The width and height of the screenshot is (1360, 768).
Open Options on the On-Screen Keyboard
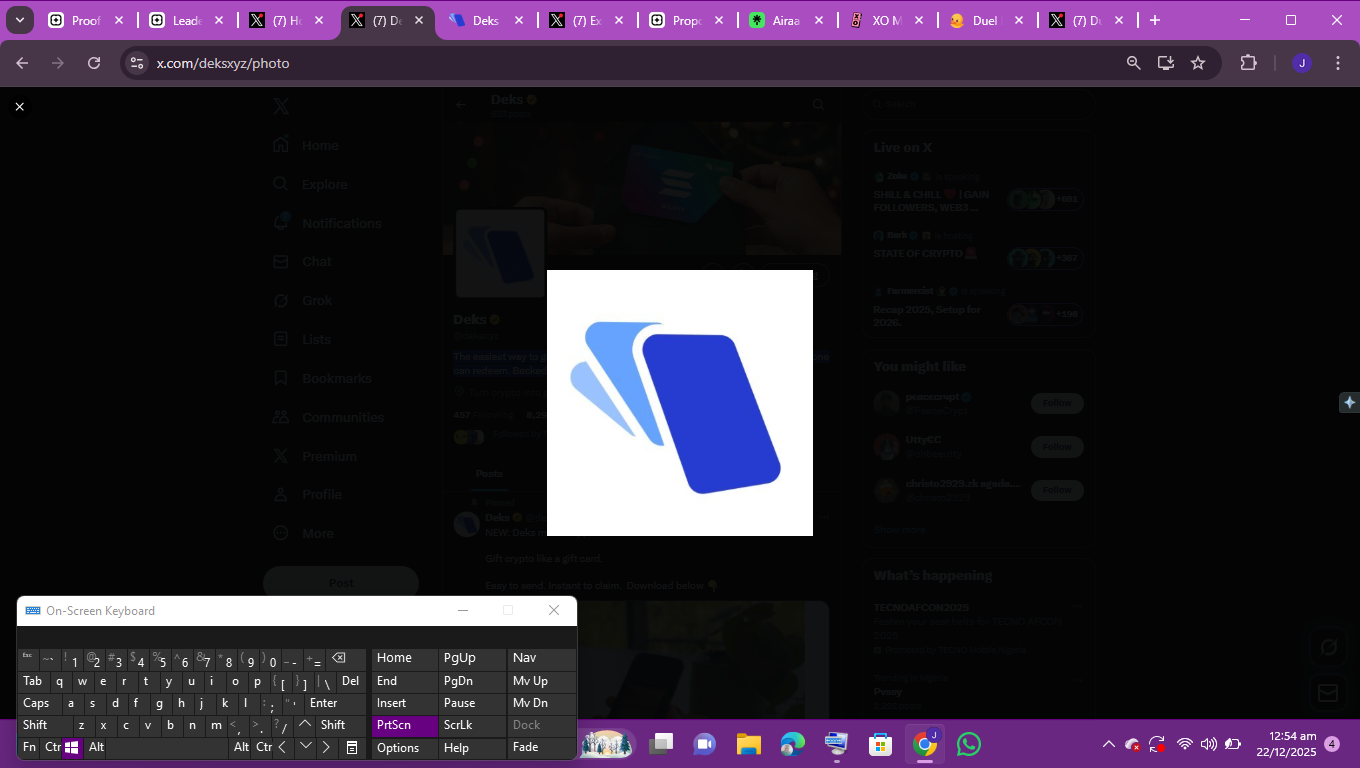pyautogui.click(x=398, y=748)
